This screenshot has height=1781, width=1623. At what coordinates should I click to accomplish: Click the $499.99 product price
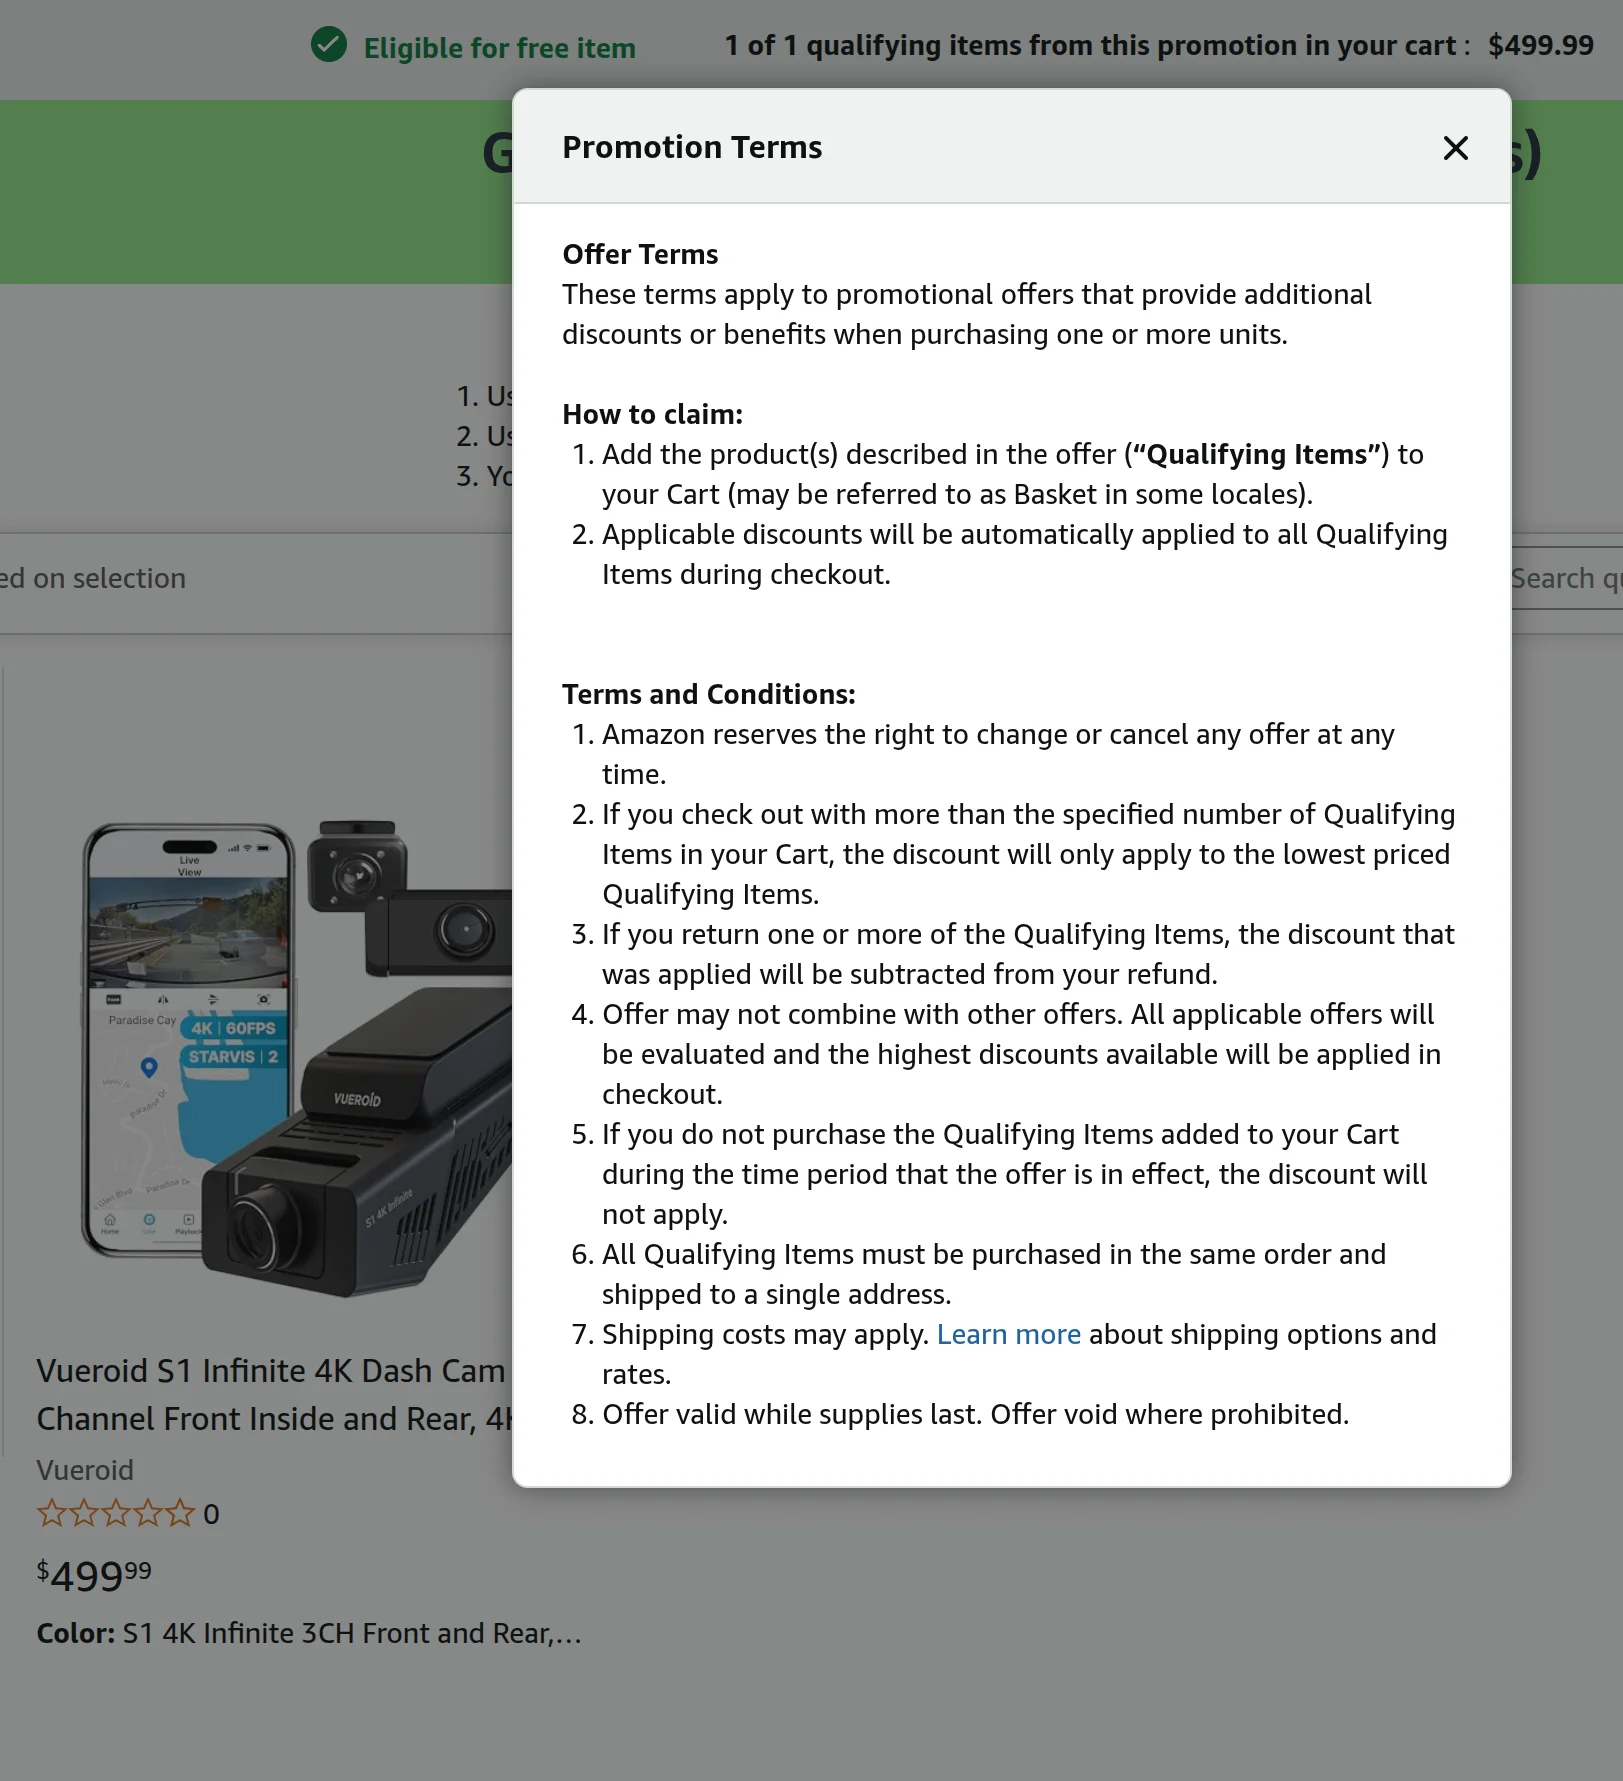(x=94, y=1575)
